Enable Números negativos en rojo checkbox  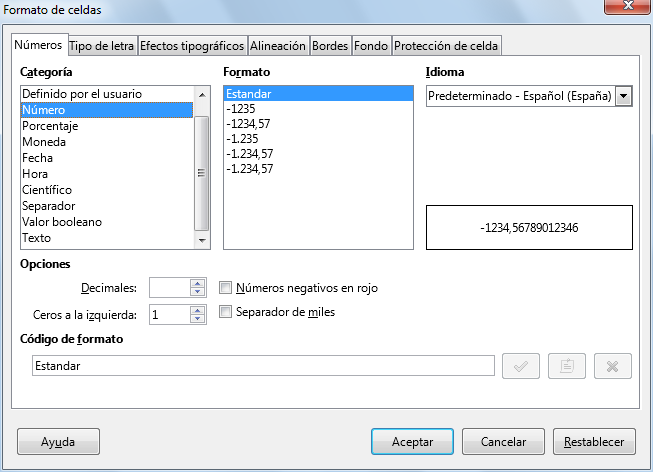click(225, 287)
